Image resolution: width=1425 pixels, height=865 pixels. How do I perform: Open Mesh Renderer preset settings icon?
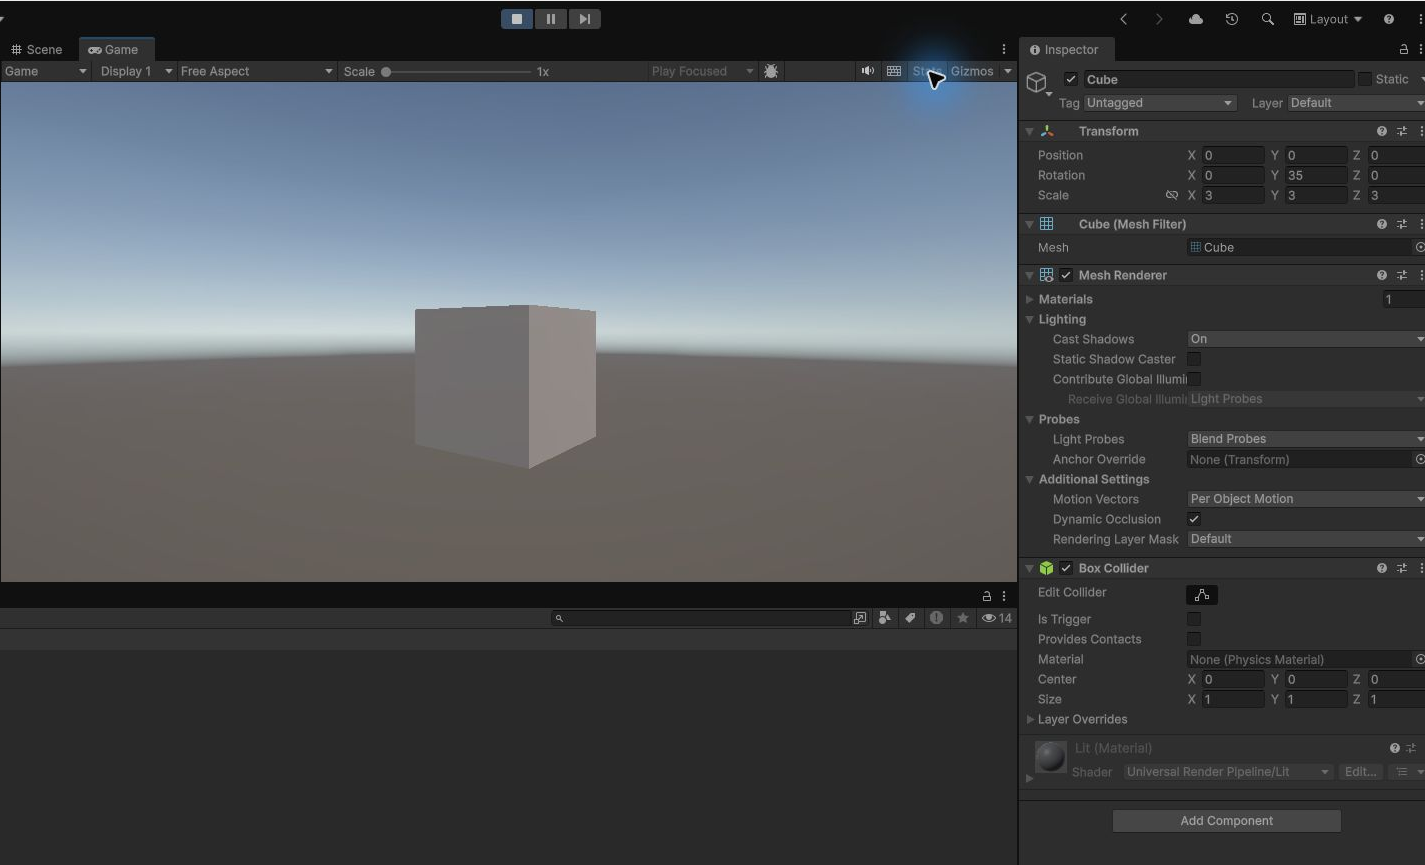click(x=1402, y=275)
